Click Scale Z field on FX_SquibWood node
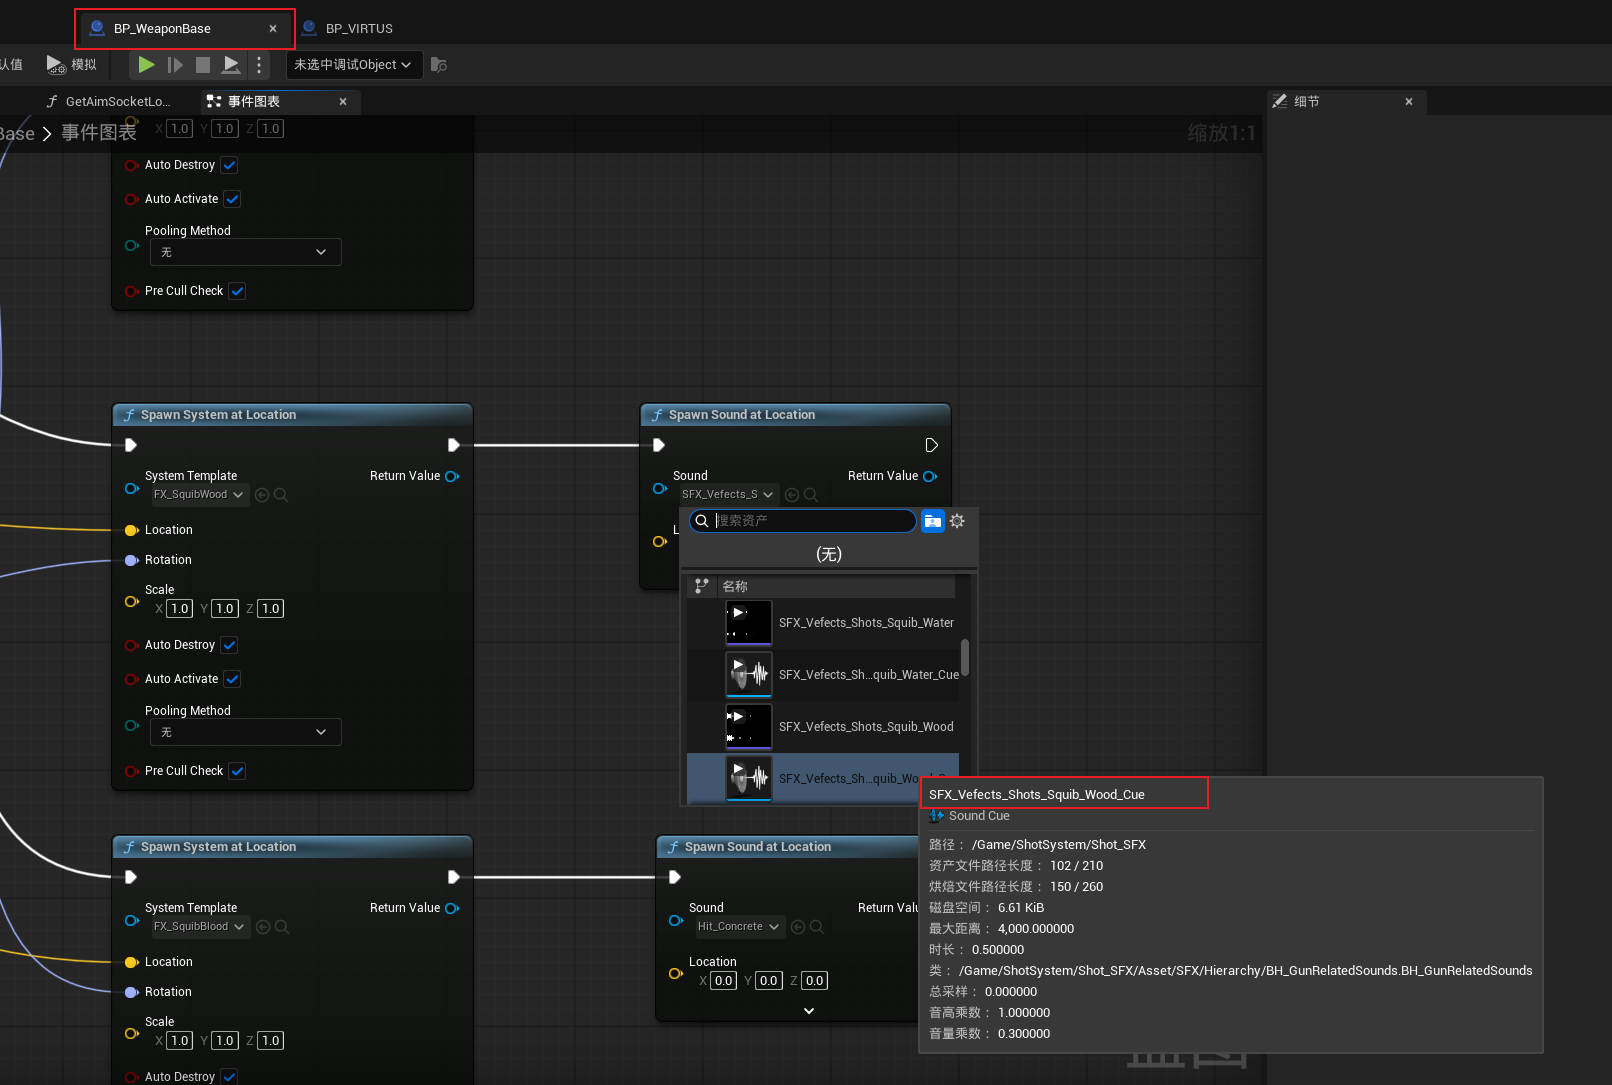1612x1085 pixels. click(x=271, y=609)
